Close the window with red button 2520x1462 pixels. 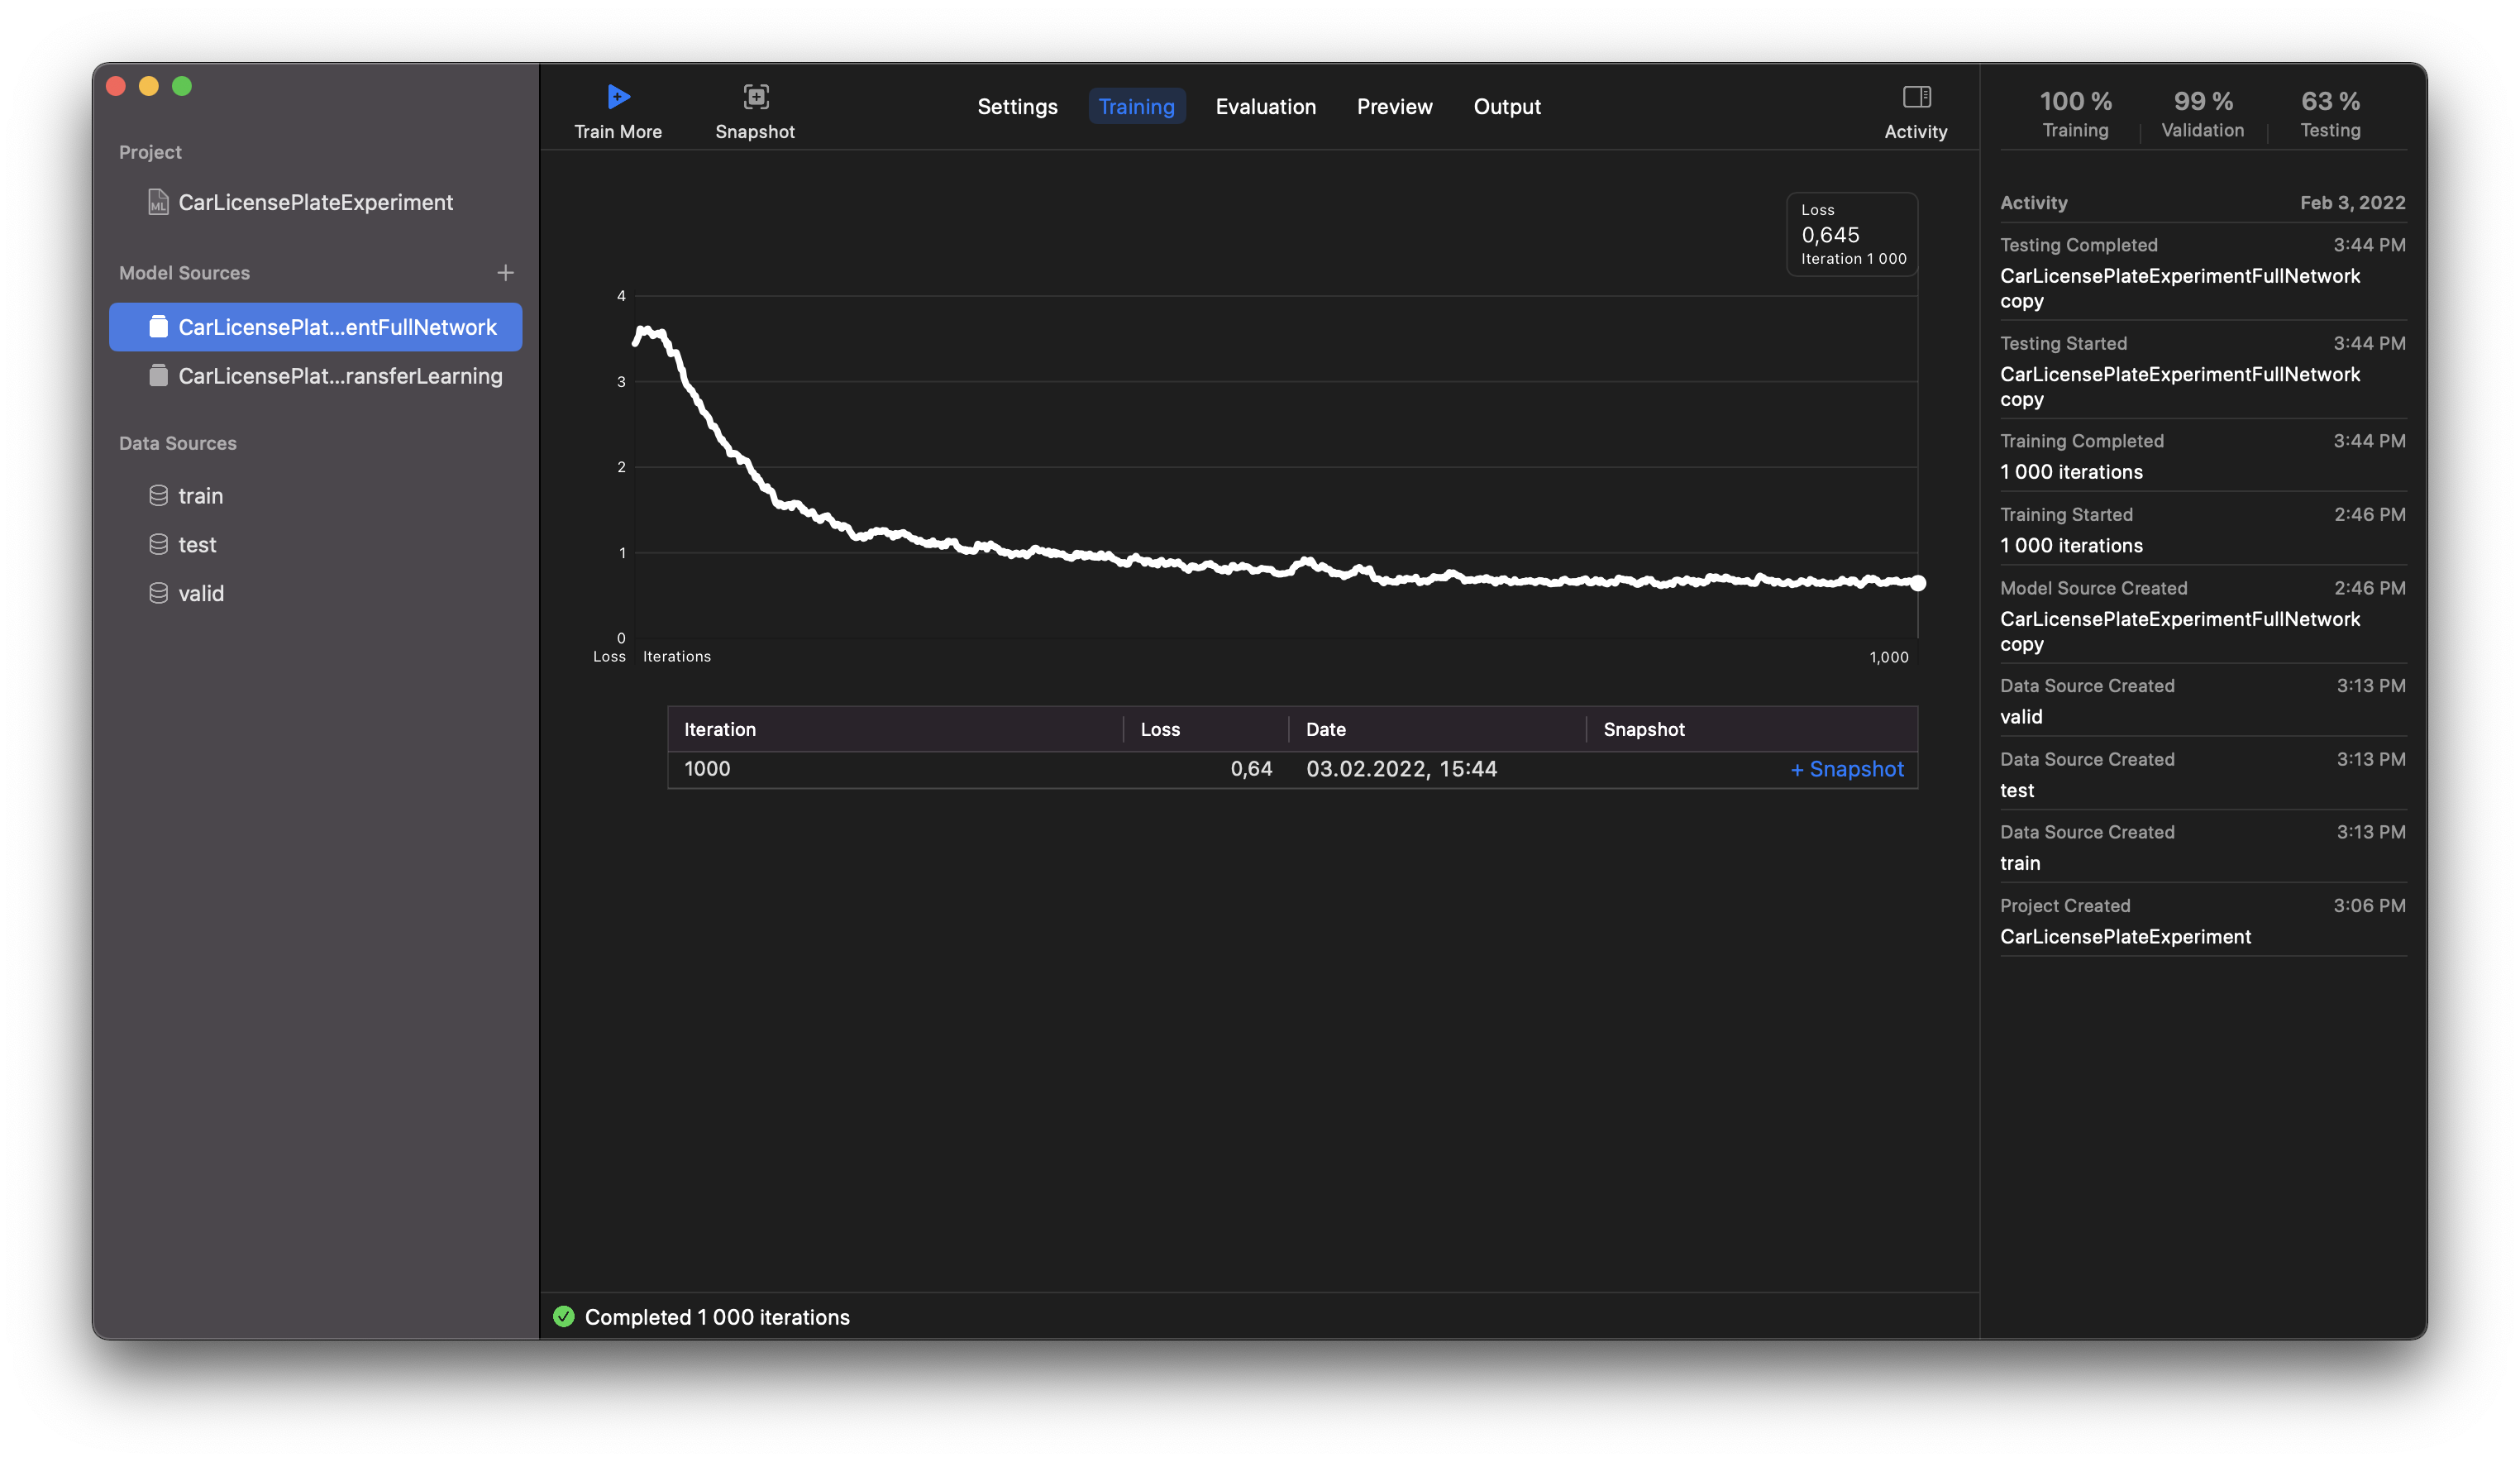pyautogui.click(x=116, y=86)
